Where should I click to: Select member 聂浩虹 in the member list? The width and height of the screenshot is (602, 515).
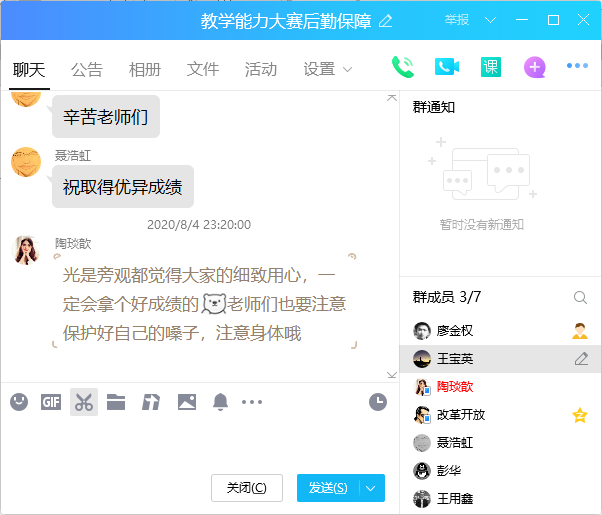pos(454,442)
